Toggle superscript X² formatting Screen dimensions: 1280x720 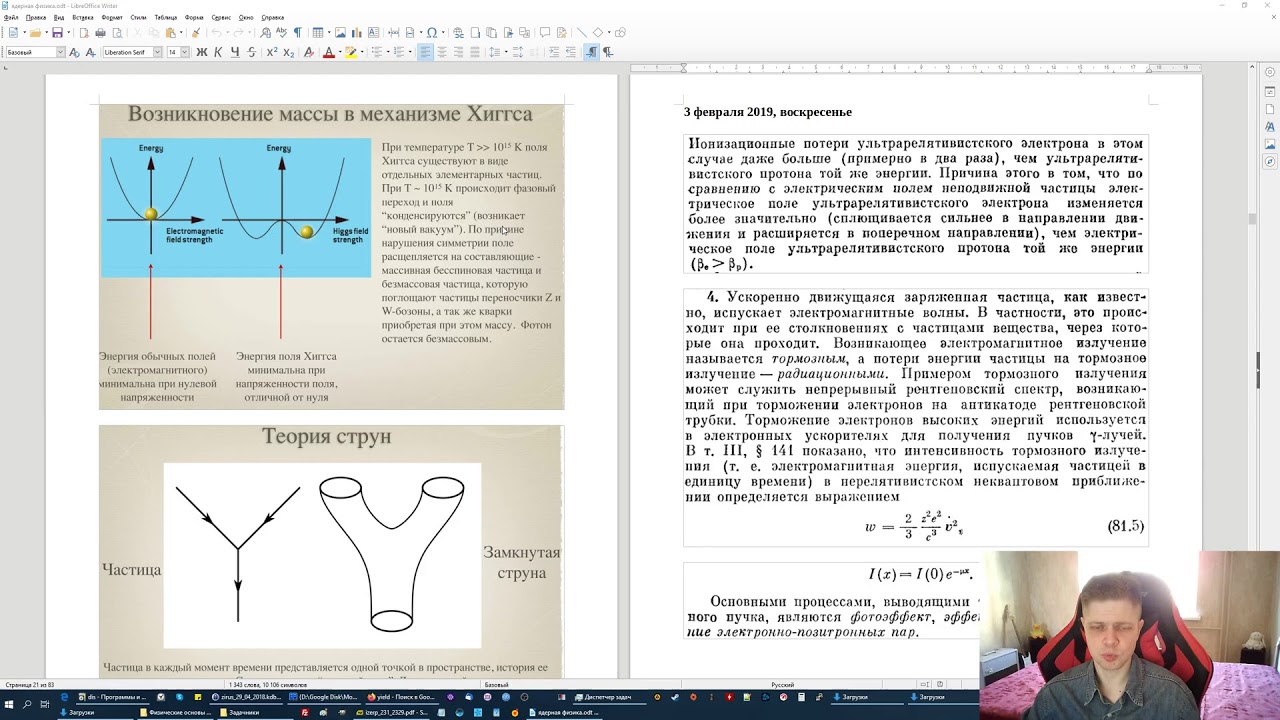pos(272,52)
